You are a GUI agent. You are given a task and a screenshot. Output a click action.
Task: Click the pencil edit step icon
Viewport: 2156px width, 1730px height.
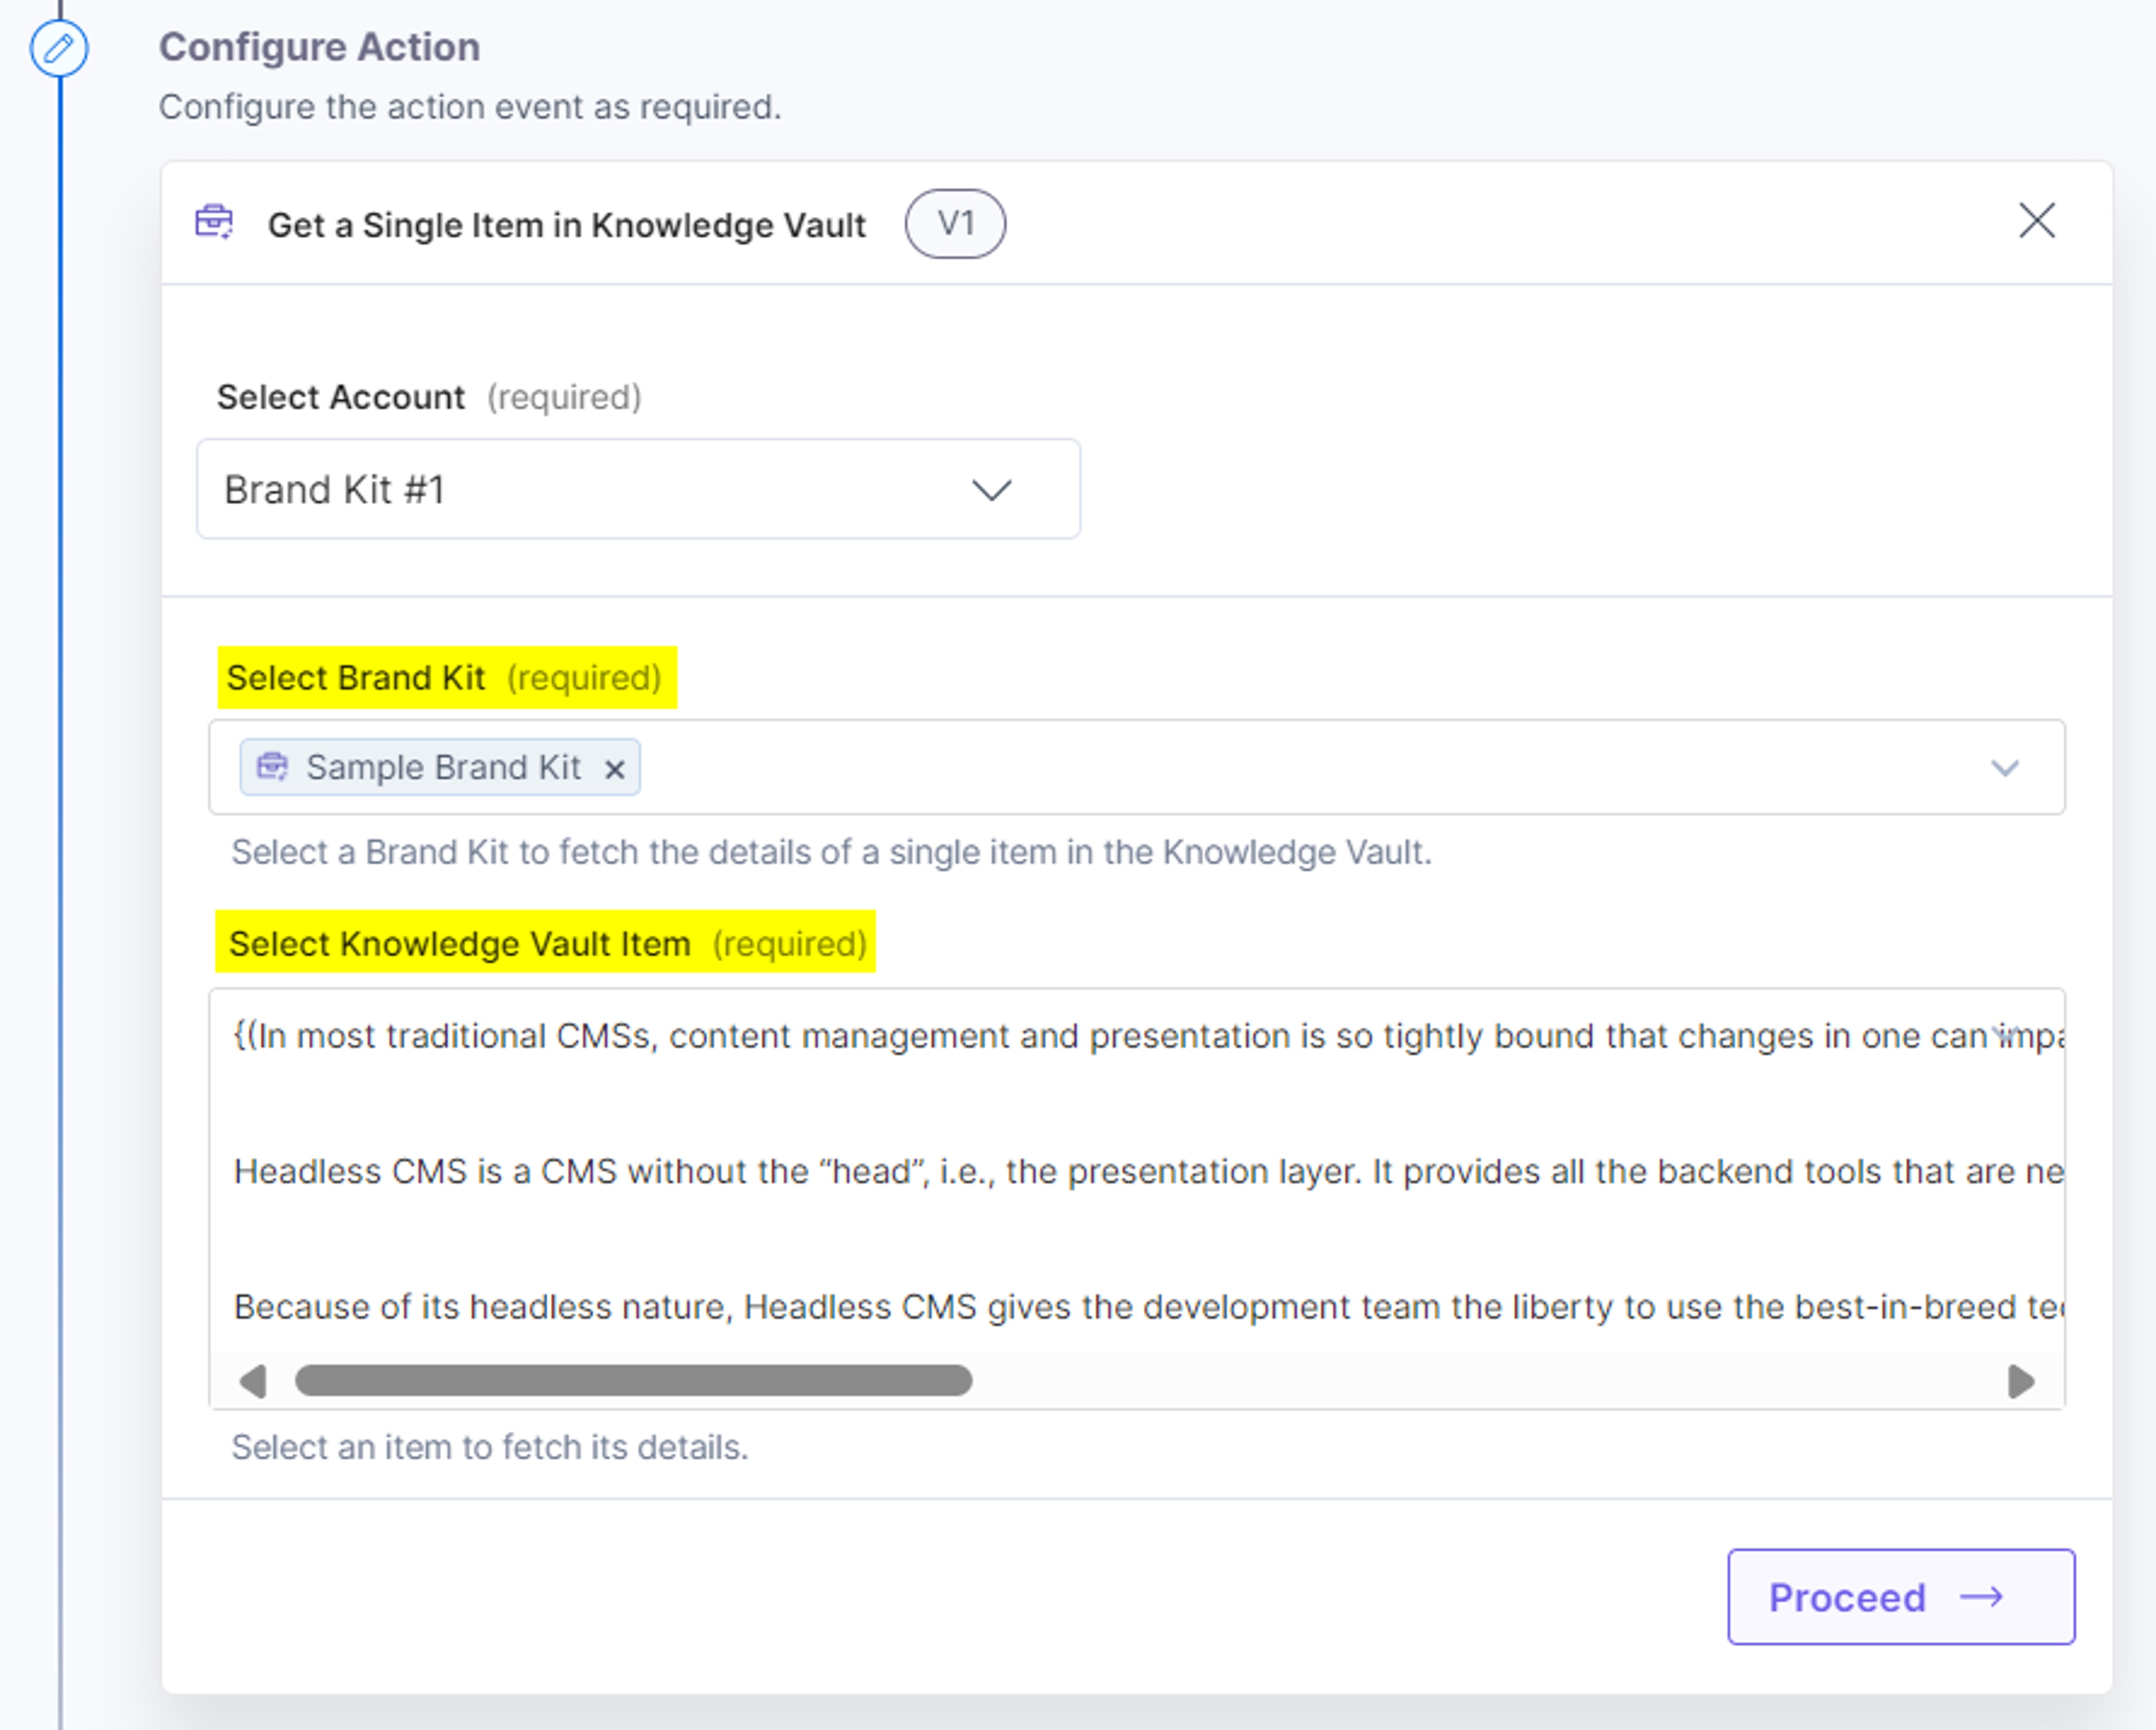point(59,48)
